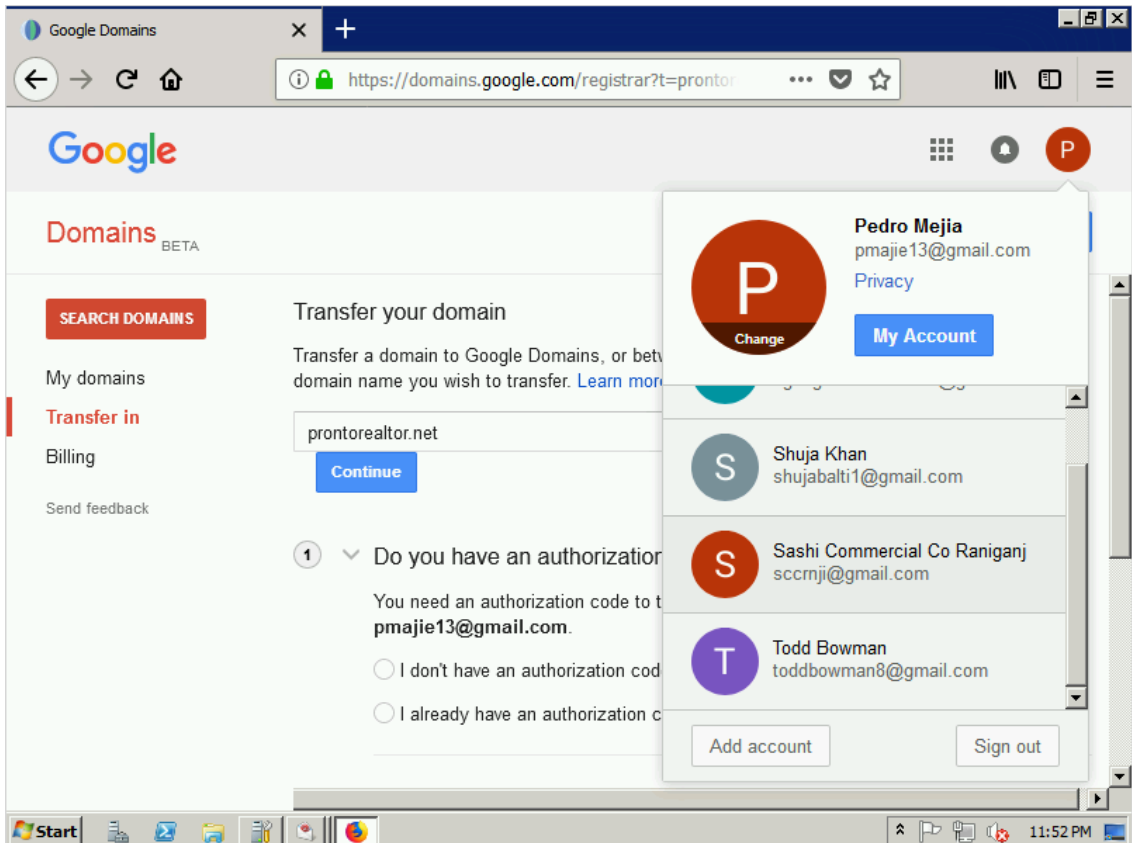Switch to Shuja Khan account
The image size is (1137, 848).
[864, 466]
